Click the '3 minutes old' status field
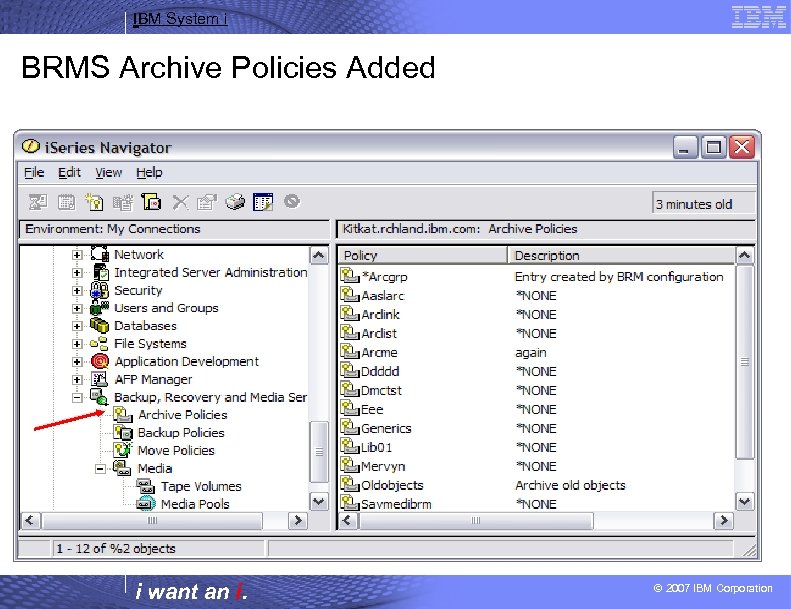The height and width of the screenshot is (609, 791). (x=703, y=204)
